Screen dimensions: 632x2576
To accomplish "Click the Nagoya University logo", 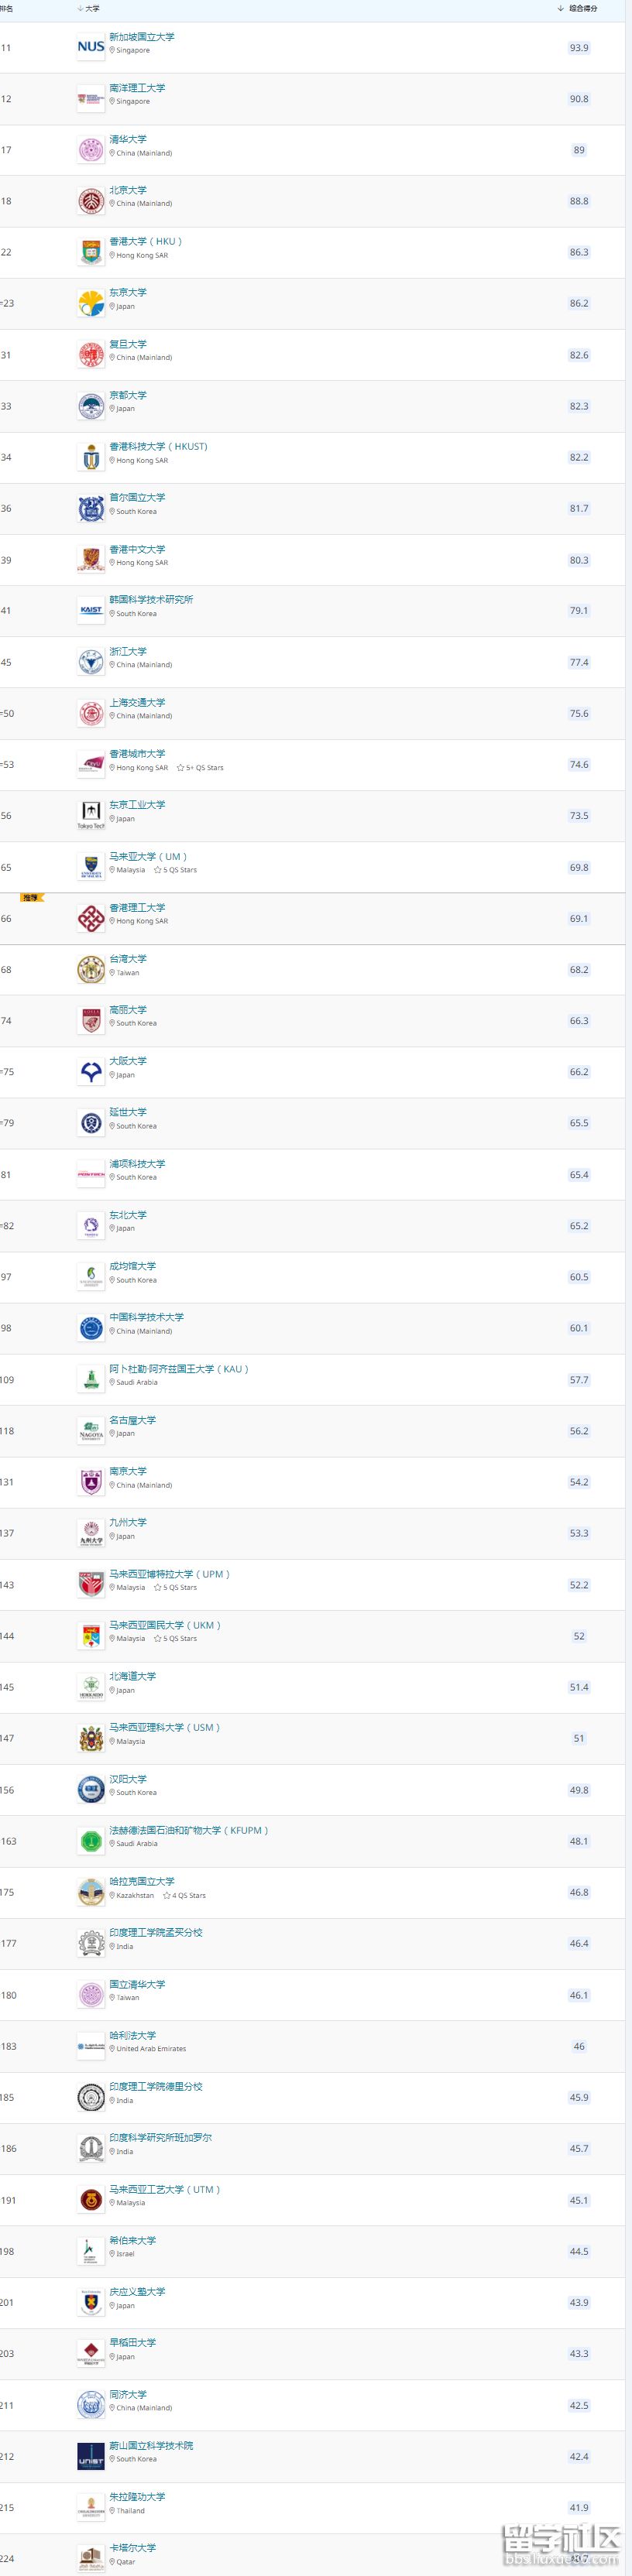I will [91, 1431].
